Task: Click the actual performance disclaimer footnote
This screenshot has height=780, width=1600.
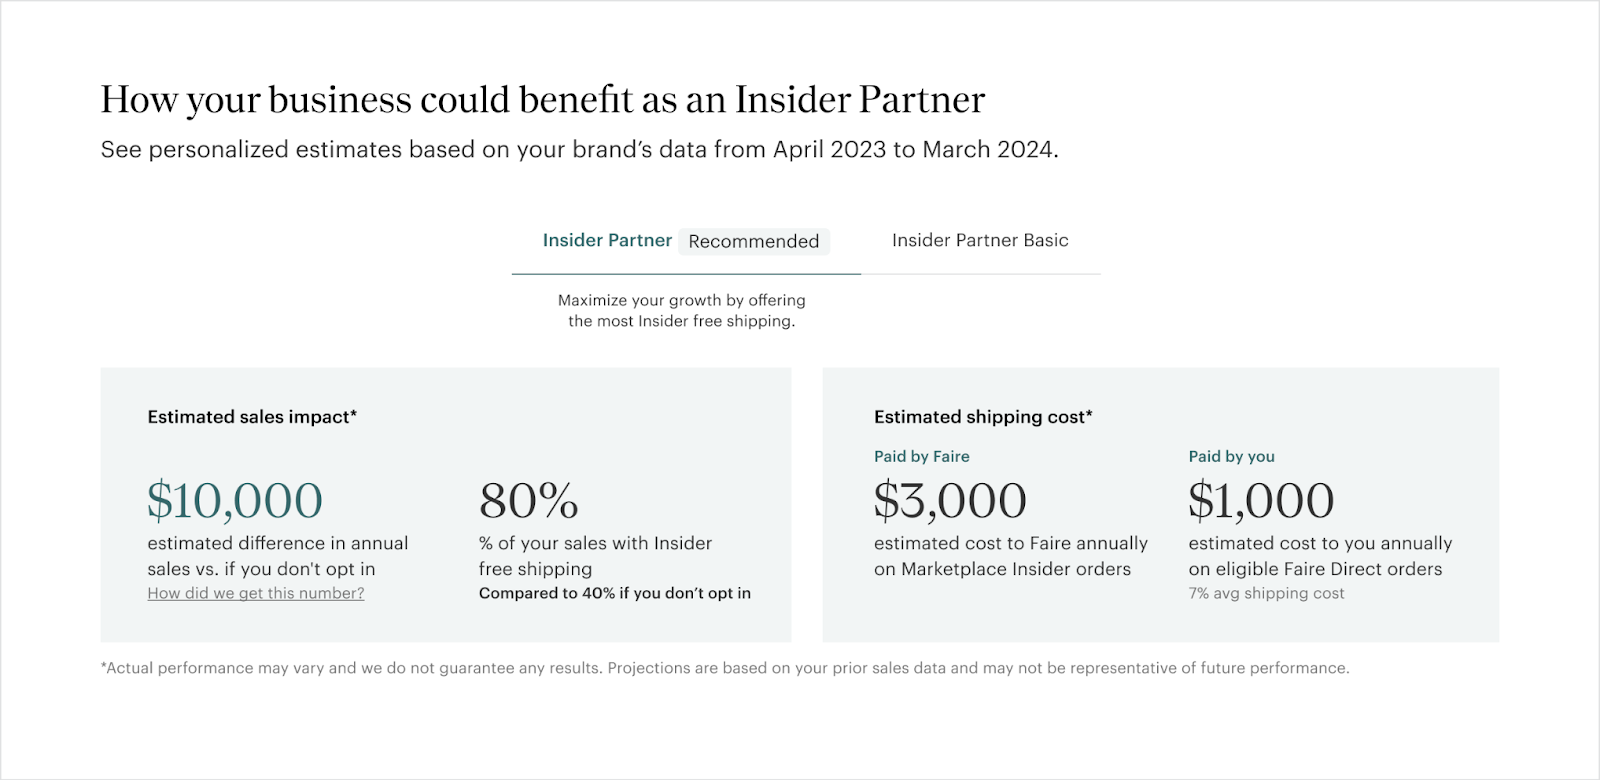Action: tap(725, 668)
